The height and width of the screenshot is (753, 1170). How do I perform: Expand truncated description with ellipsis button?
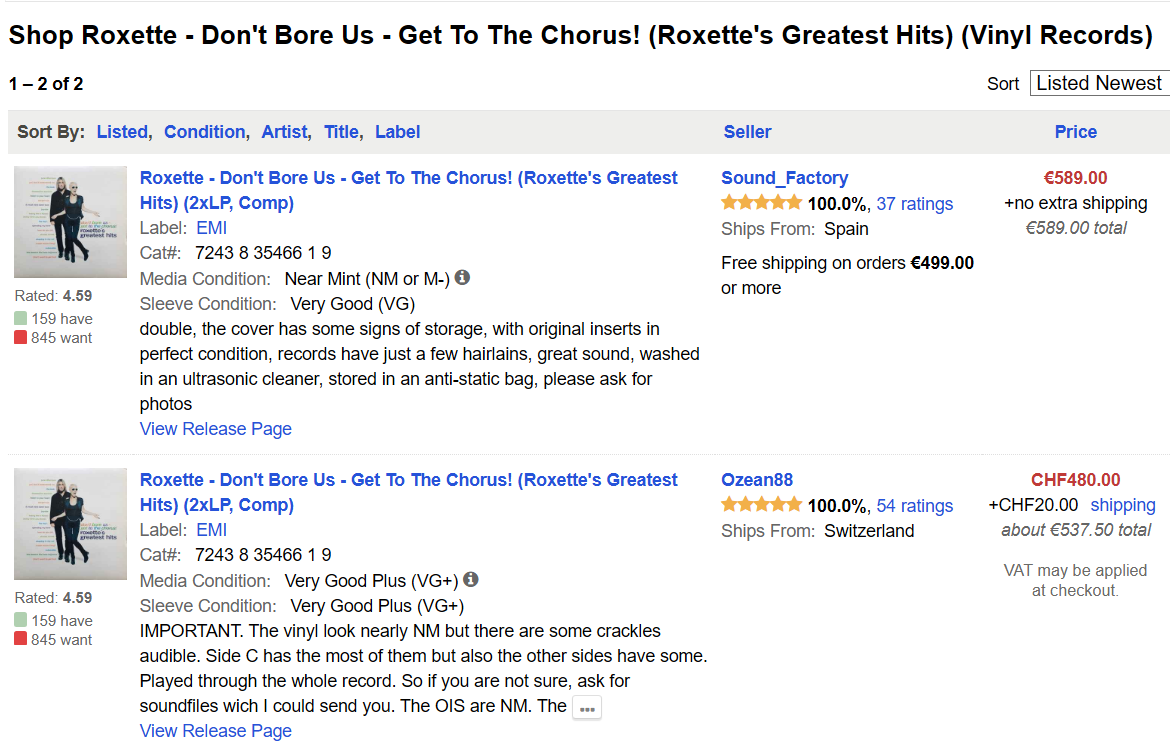pos(587,708)
